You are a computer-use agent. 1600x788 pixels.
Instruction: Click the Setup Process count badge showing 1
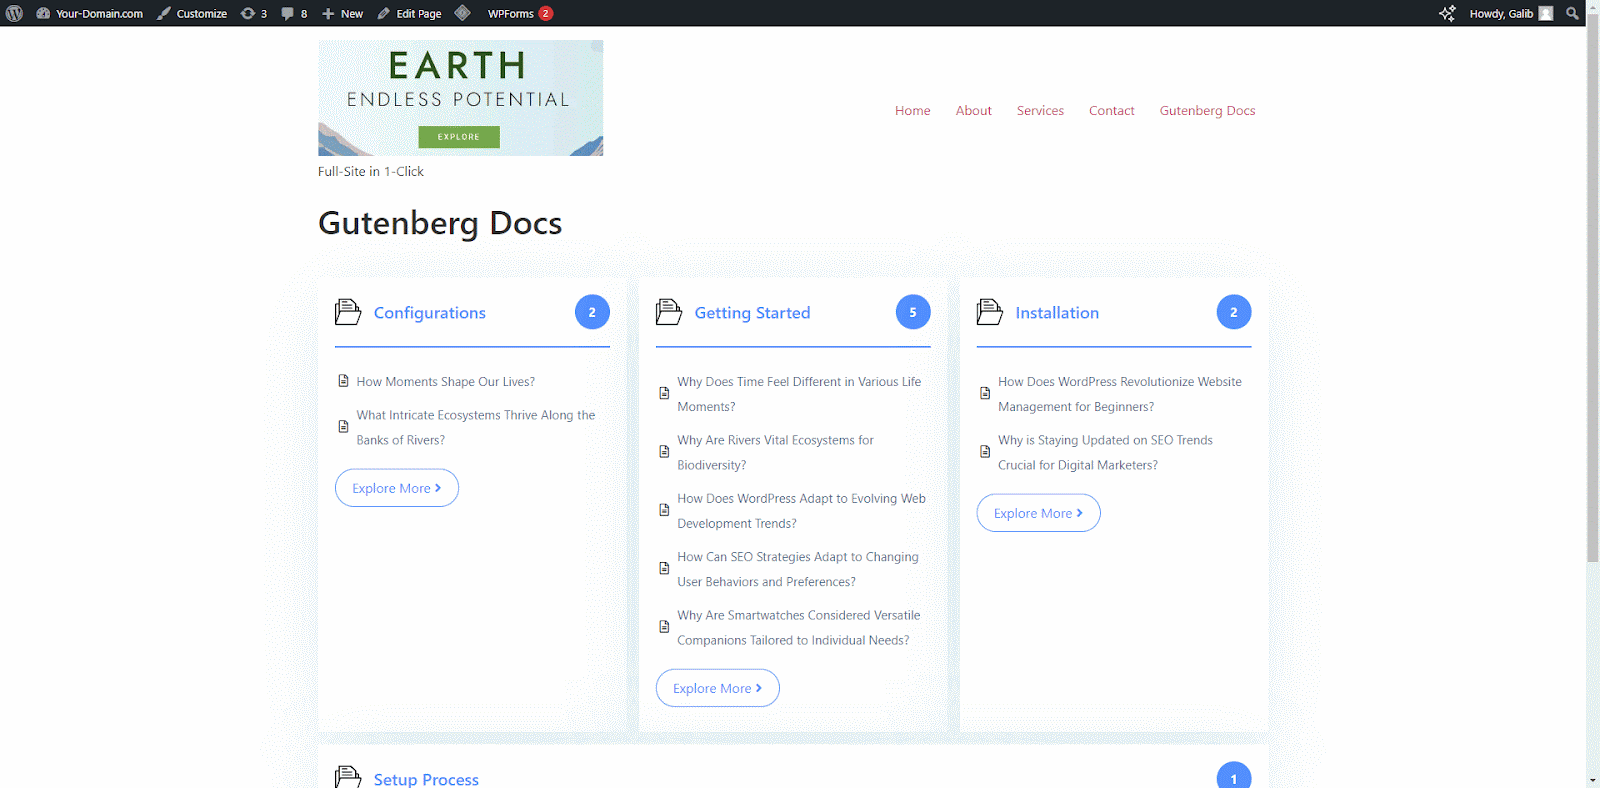click(1234, 776)
